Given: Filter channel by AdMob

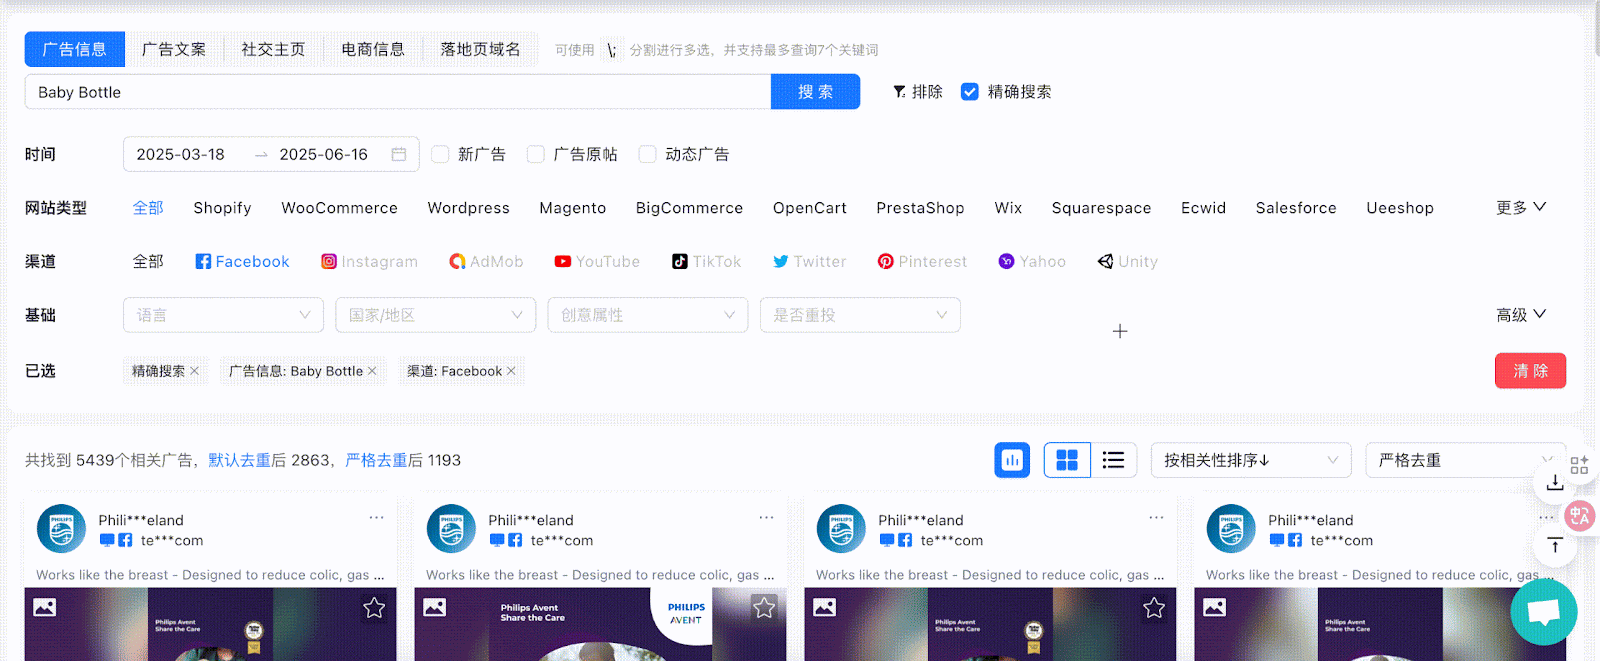Looking at the screenshot, I should click(486, 261).
